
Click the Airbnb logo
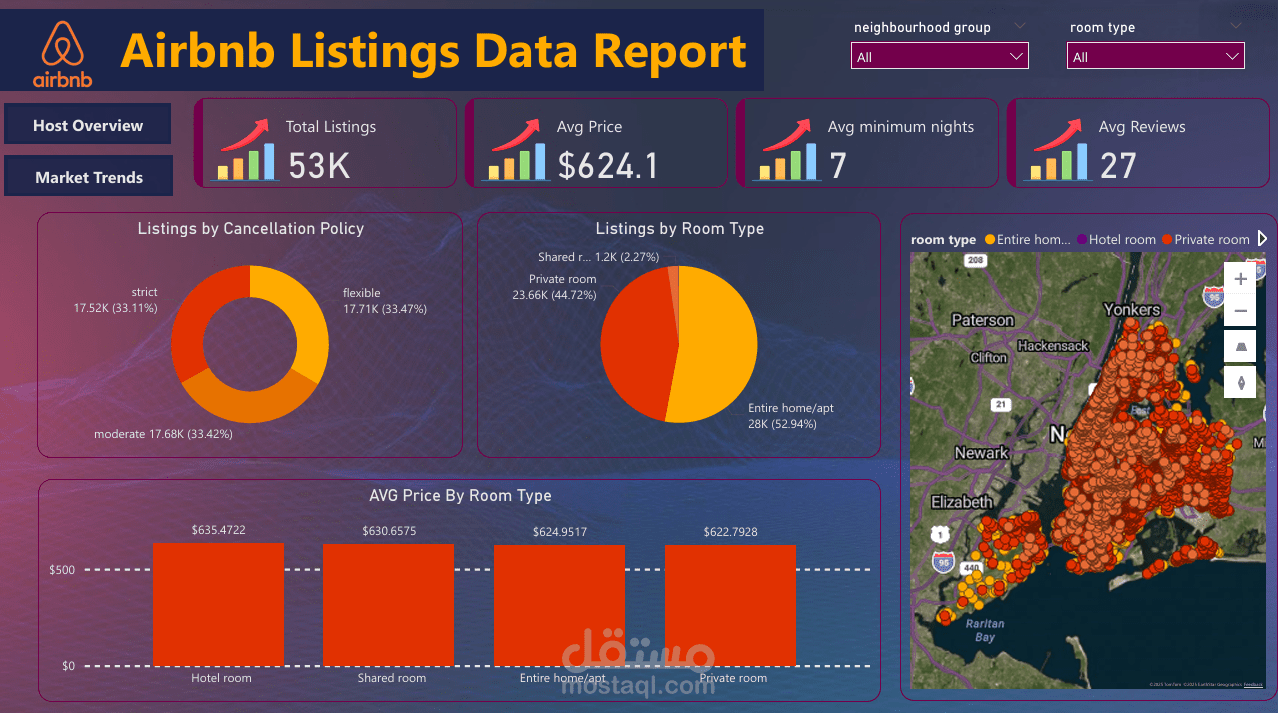pos(62,54)
